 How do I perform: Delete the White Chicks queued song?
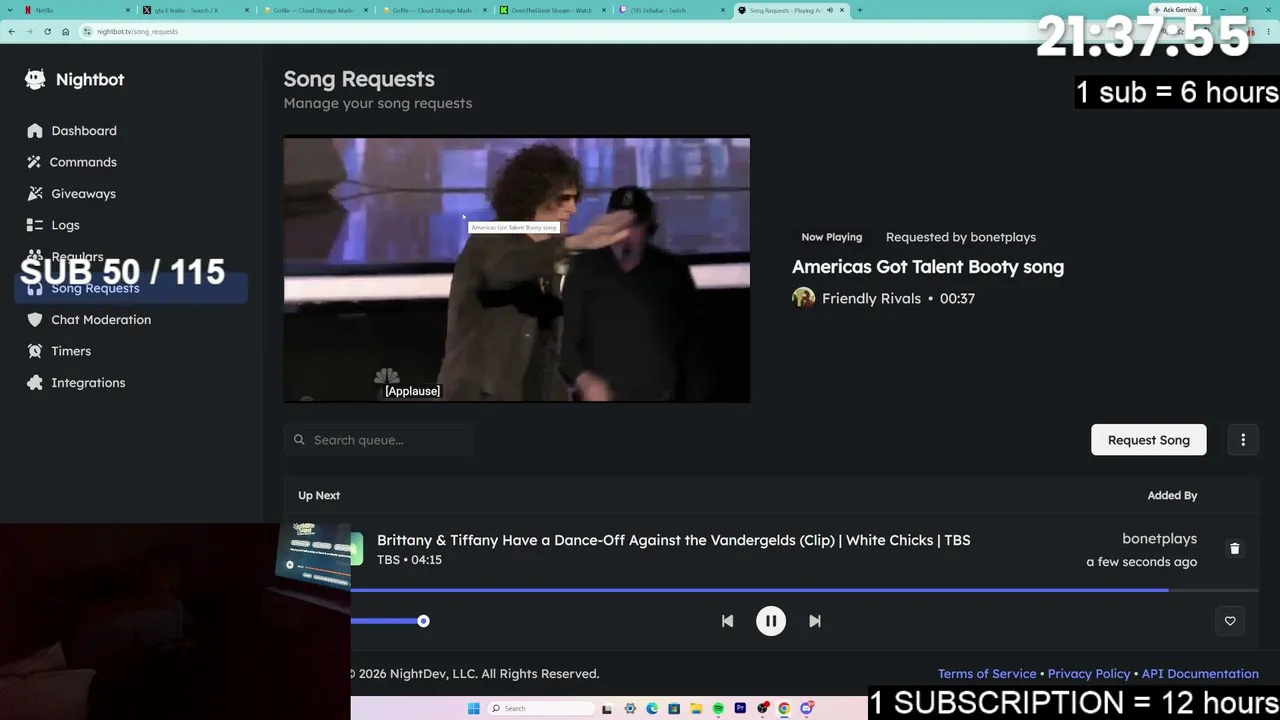click(x=1235, y=549)
